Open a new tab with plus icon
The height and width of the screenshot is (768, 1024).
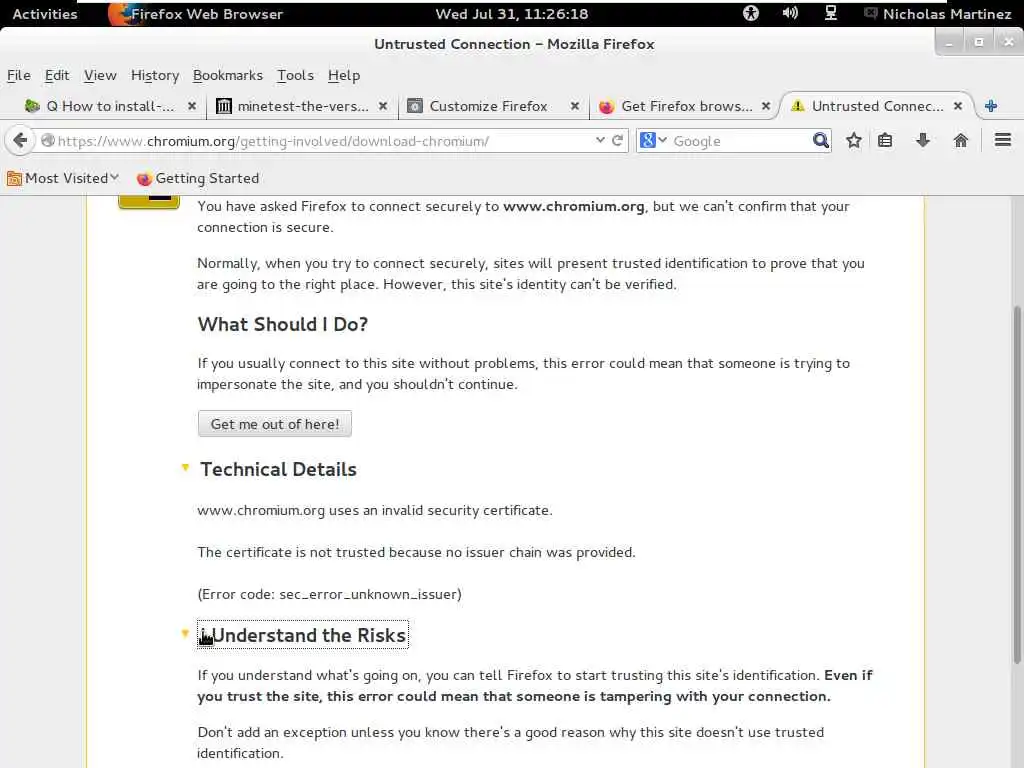tap(991, 106)
